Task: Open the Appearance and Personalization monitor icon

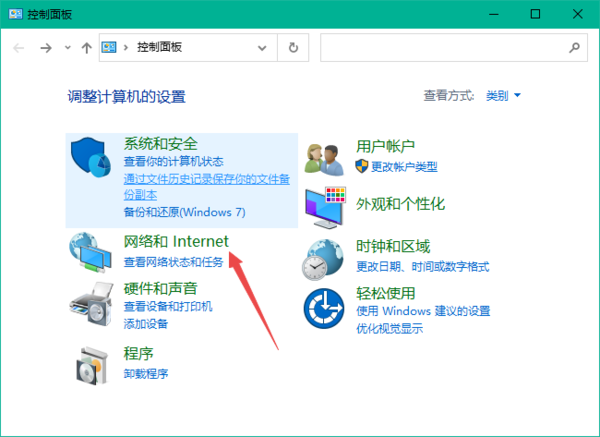Action: pyautogui.click(x=326, y=207)
